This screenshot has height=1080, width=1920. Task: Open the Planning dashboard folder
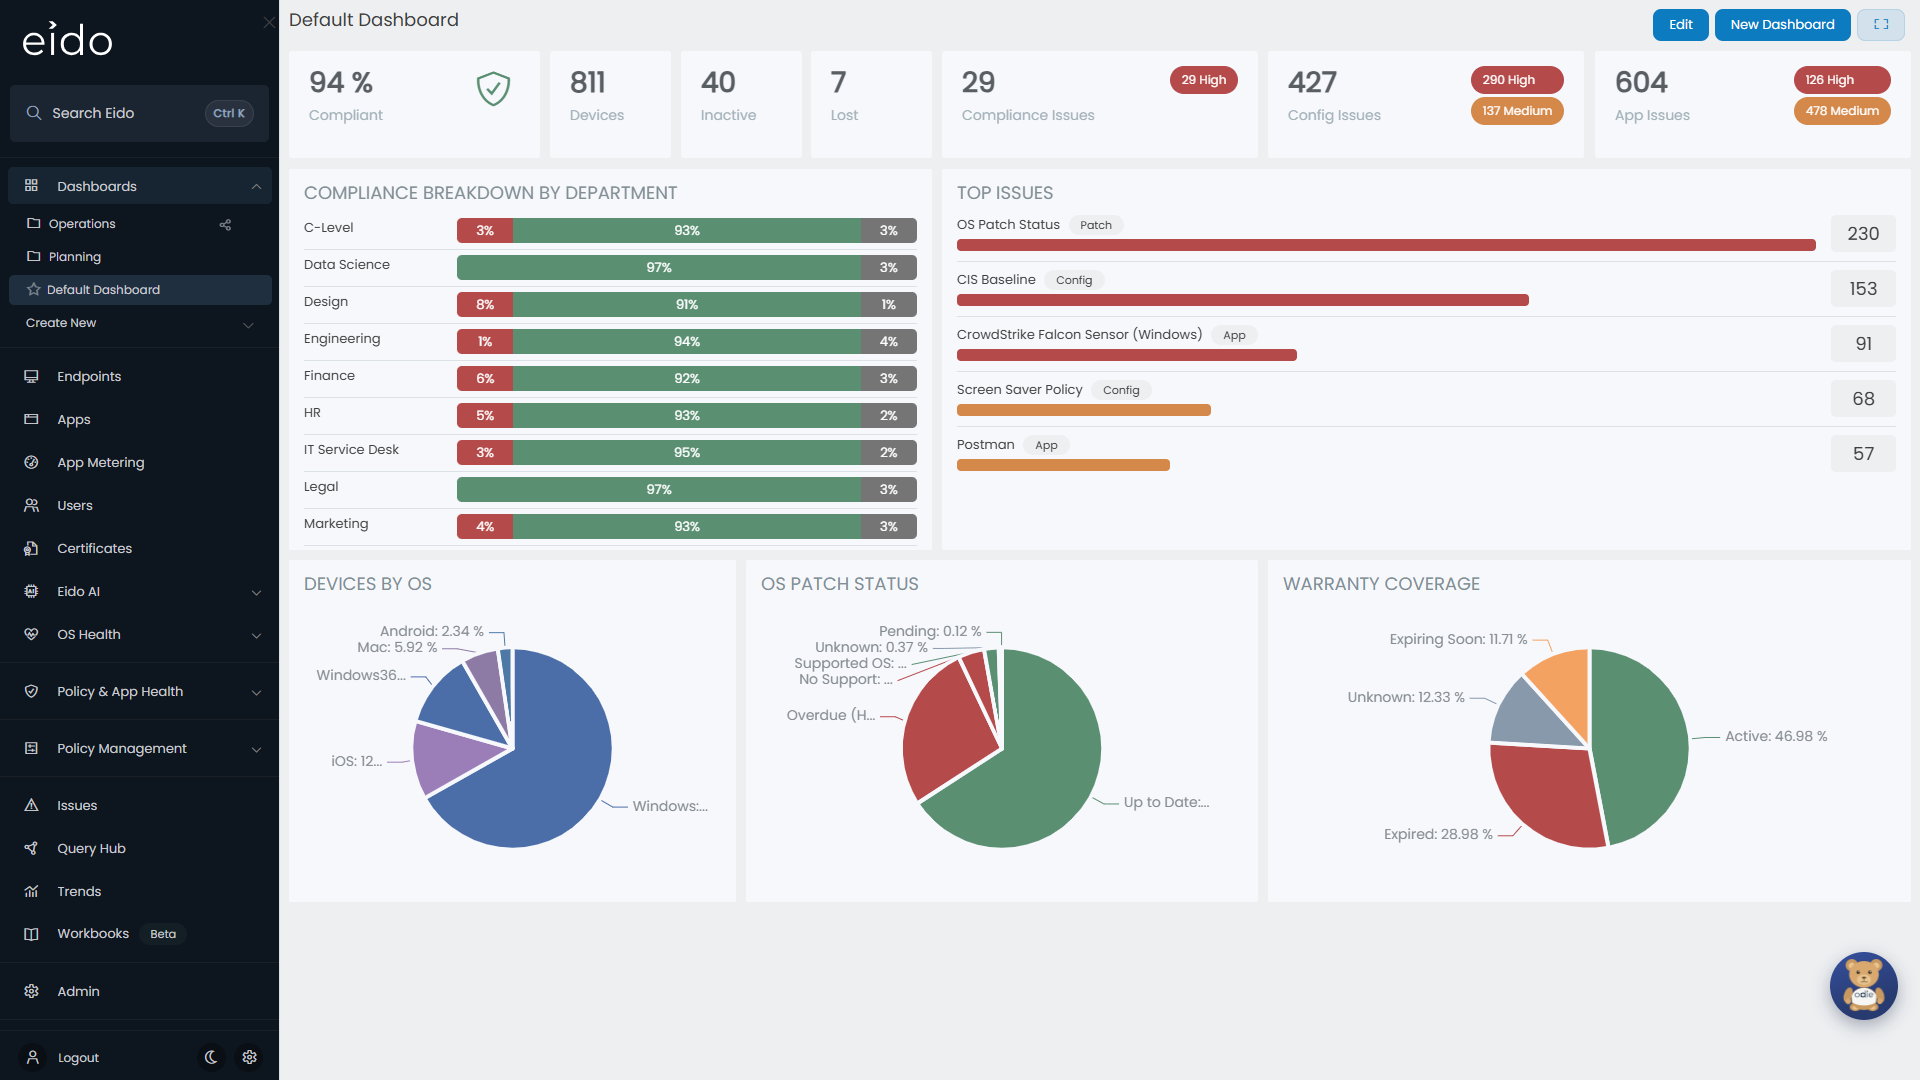click(75, 257)
